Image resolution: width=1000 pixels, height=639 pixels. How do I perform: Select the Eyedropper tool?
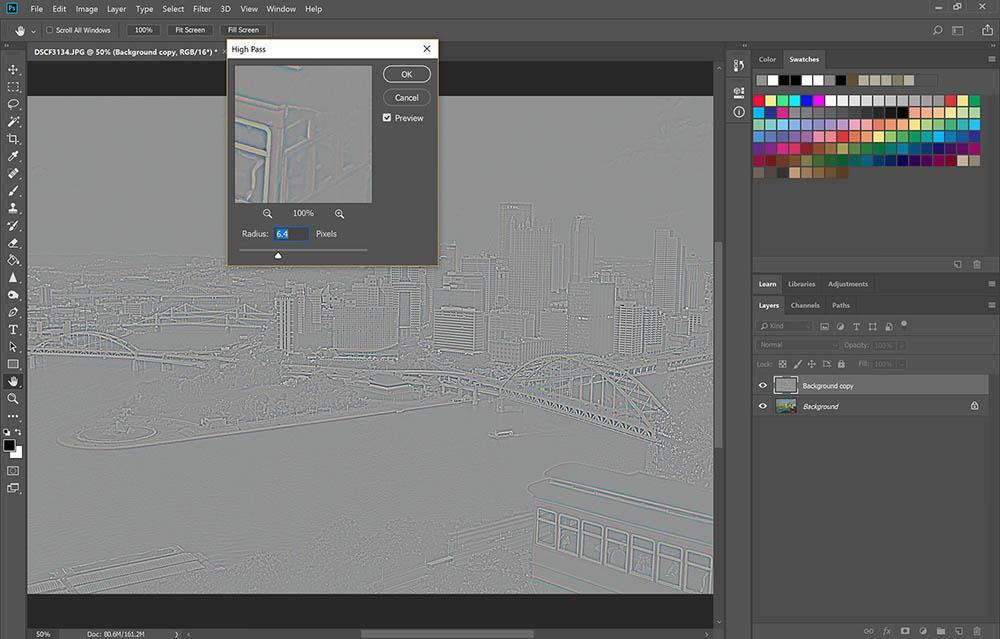pos(14,157)
